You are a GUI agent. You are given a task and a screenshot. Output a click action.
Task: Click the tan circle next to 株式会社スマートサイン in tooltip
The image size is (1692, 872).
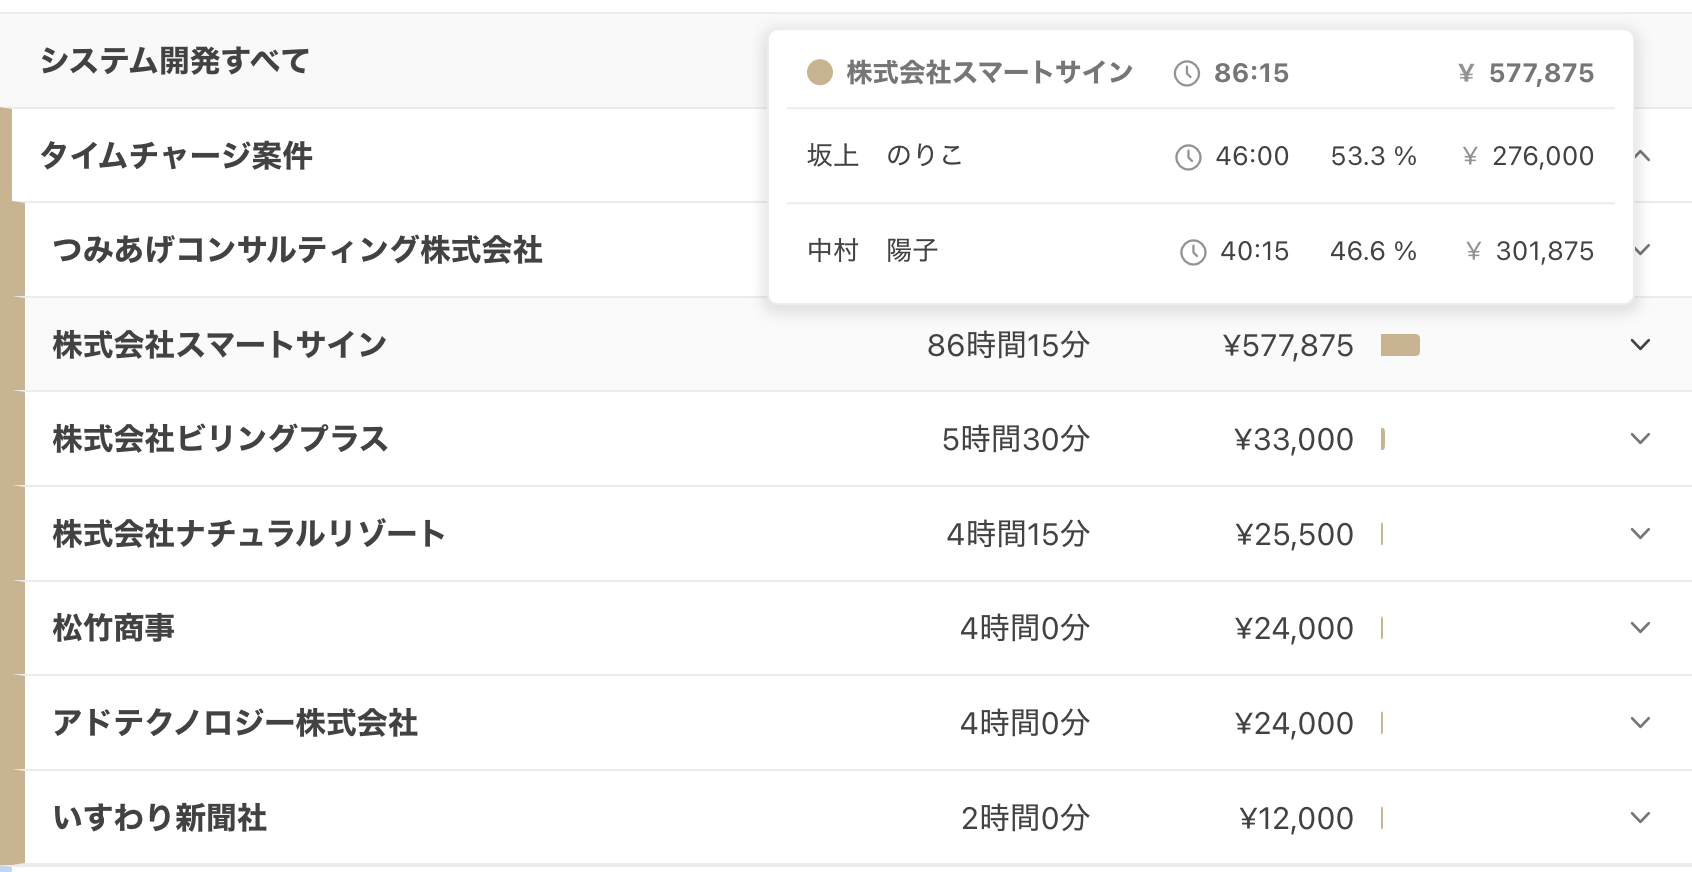[x=820, y=72]
